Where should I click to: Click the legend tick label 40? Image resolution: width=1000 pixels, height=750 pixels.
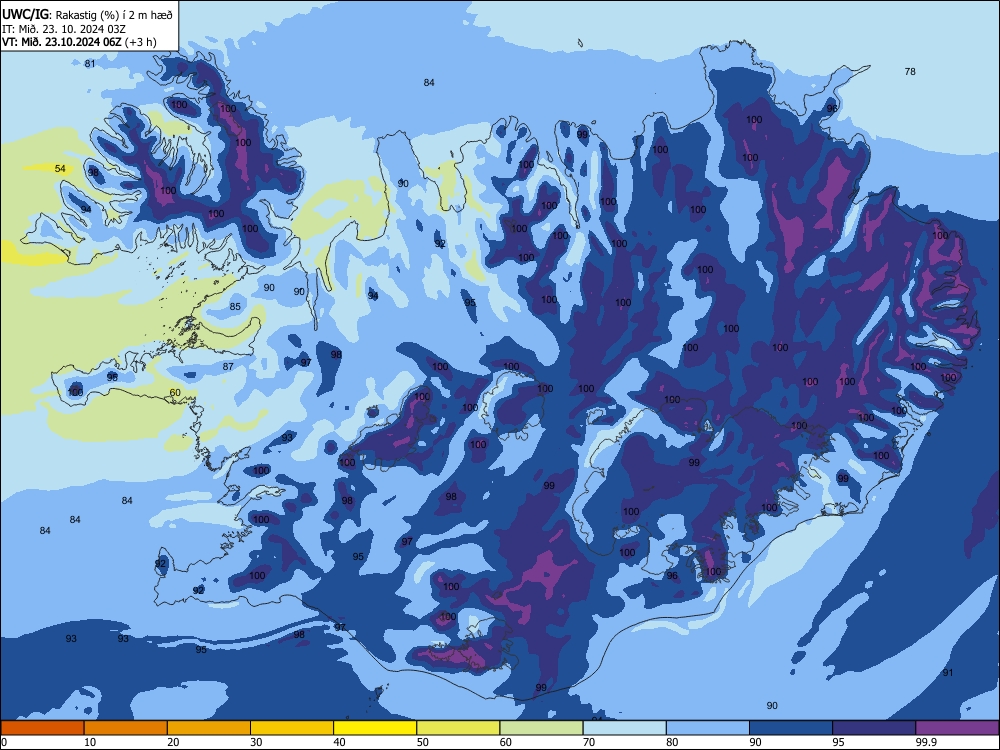click(x=339, y=742)
